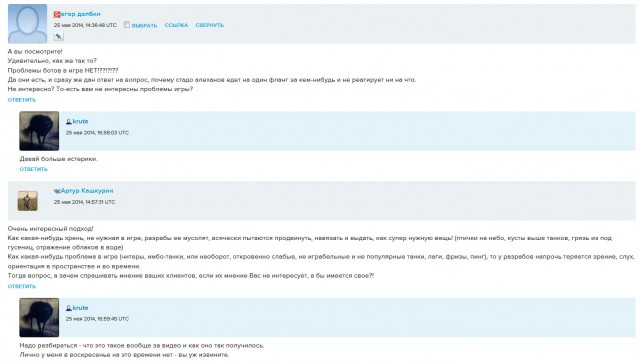Image resolution: width=640 pixels, height=362 pixels.
Task: Click the VK icon beside Артур Кашкурин
Action: coord(57,191)
